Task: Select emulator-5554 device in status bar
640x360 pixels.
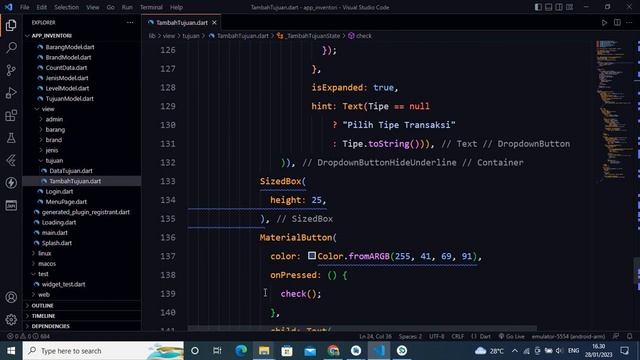Action: click(x=568, y=336)
